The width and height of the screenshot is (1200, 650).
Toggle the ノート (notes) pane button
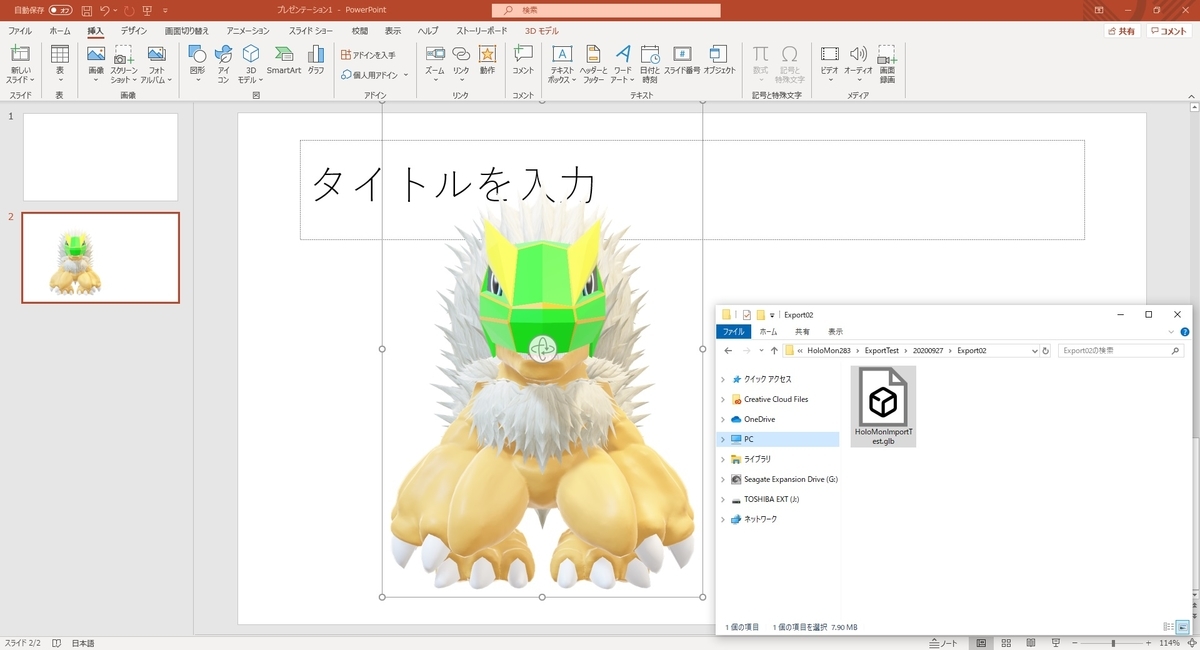click(944, 642)
